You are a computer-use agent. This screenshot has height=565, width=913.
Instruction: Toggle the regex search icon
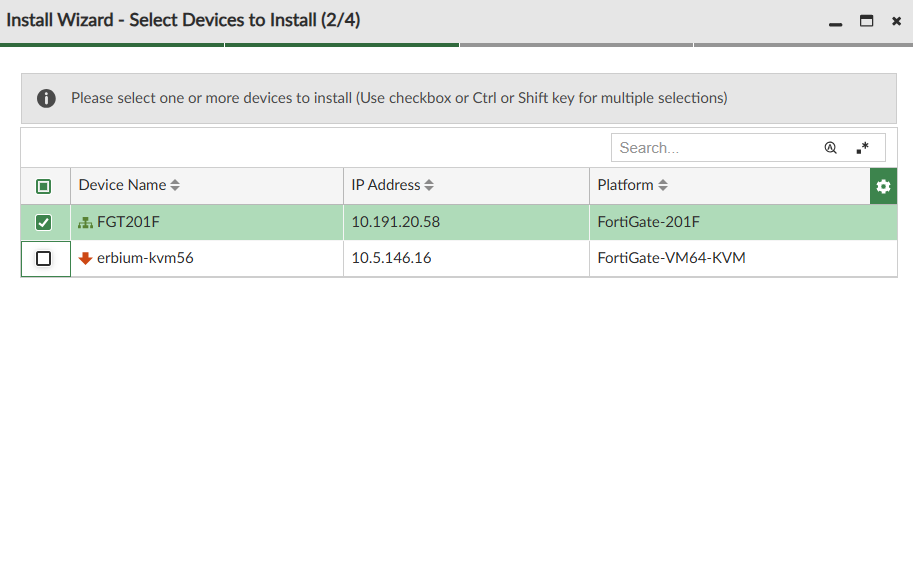point(862,148)
